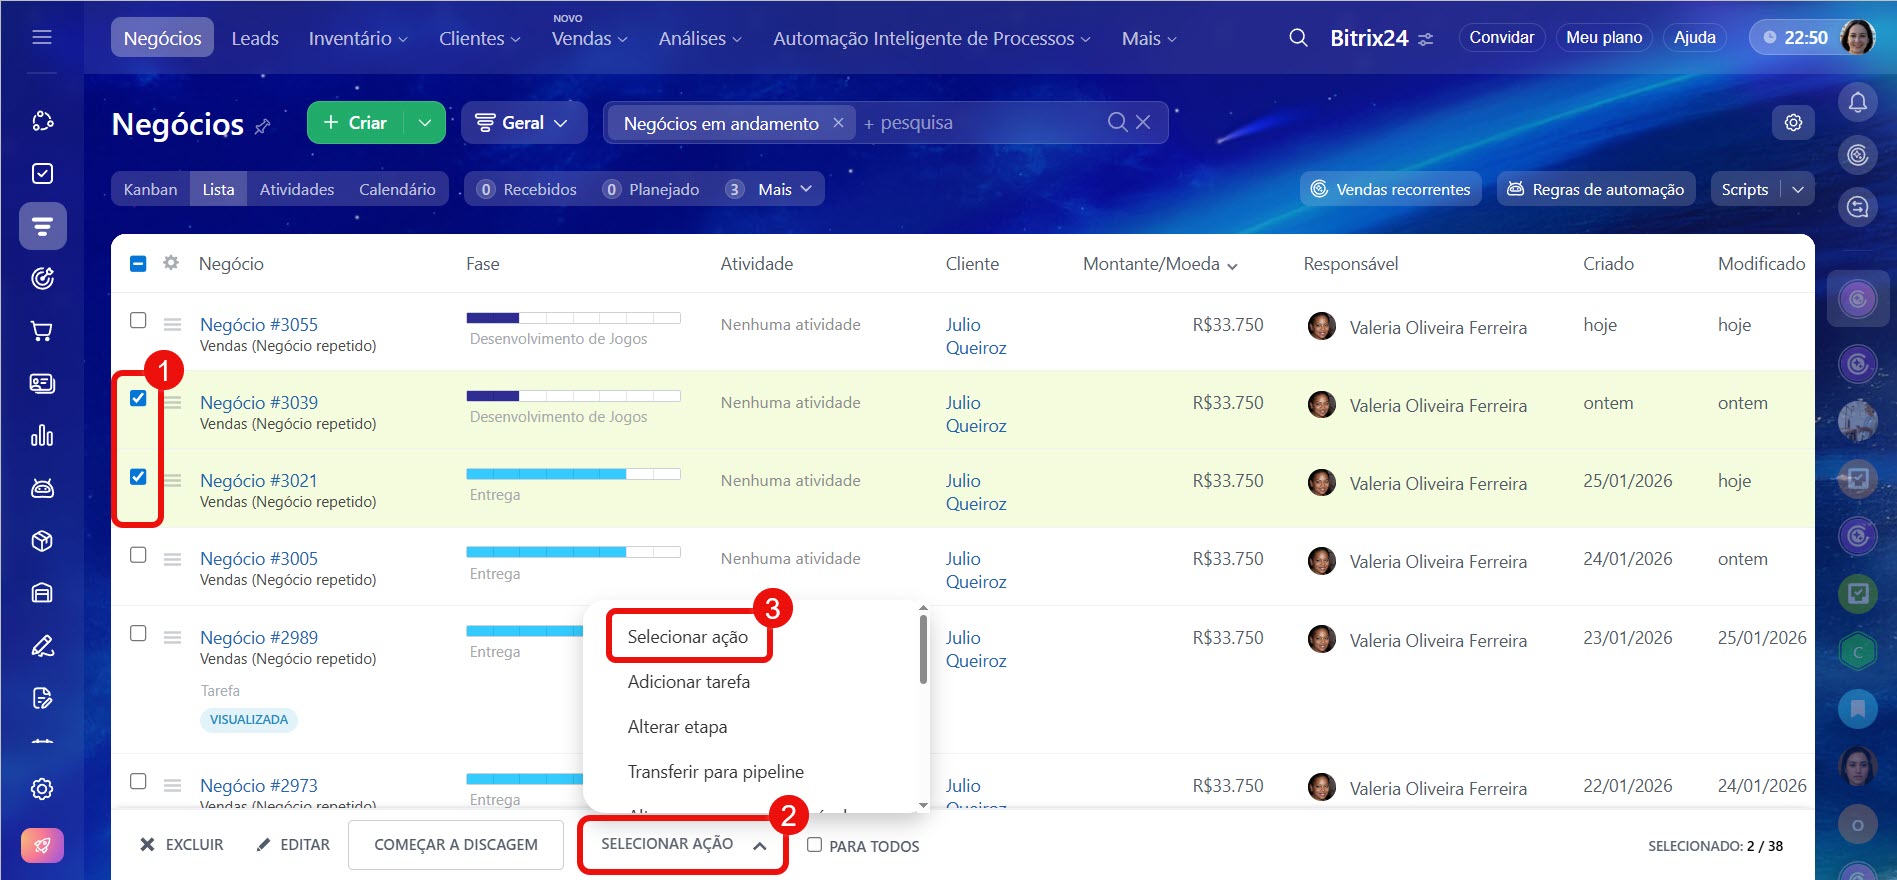The width and height of the screenshot is (1897, 880).
Task: Open the Negócio #3021 link
Action: pos(258,480)
